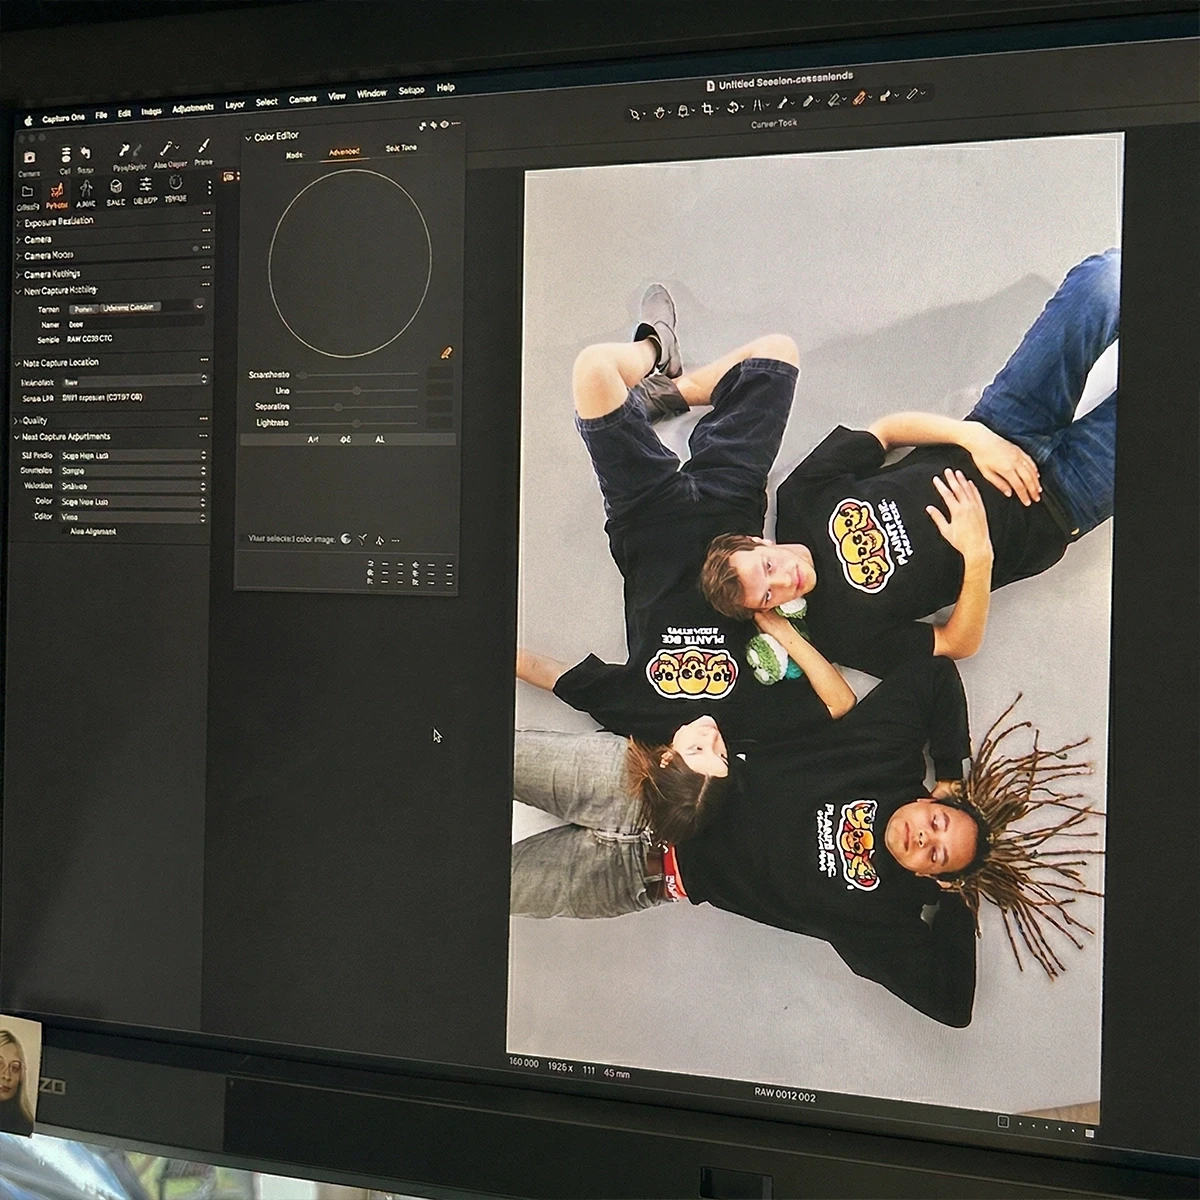Screen dimensions: 1200x1200
Task: Open the Editor dropdown in Capture Adjustments
Action: pos(134,517)
